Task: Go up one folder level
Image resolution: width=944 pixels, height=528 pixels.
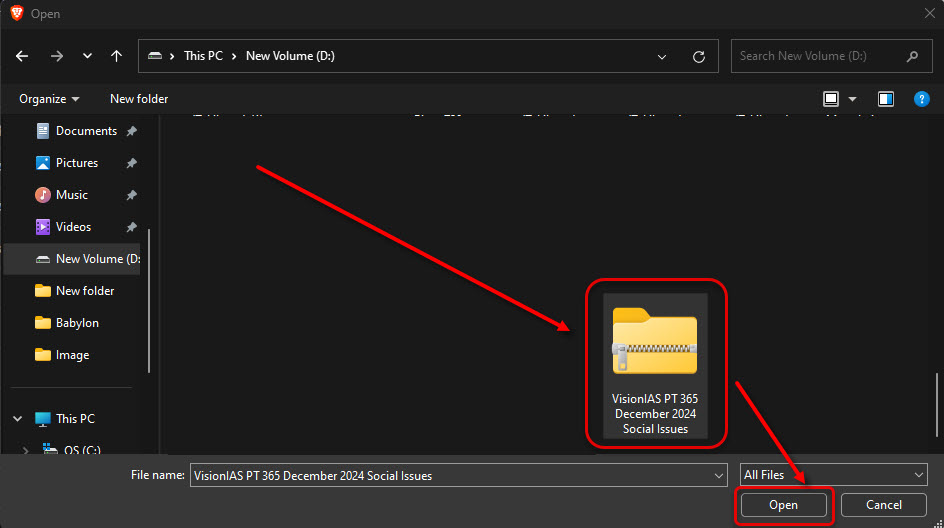Action: 116,56
